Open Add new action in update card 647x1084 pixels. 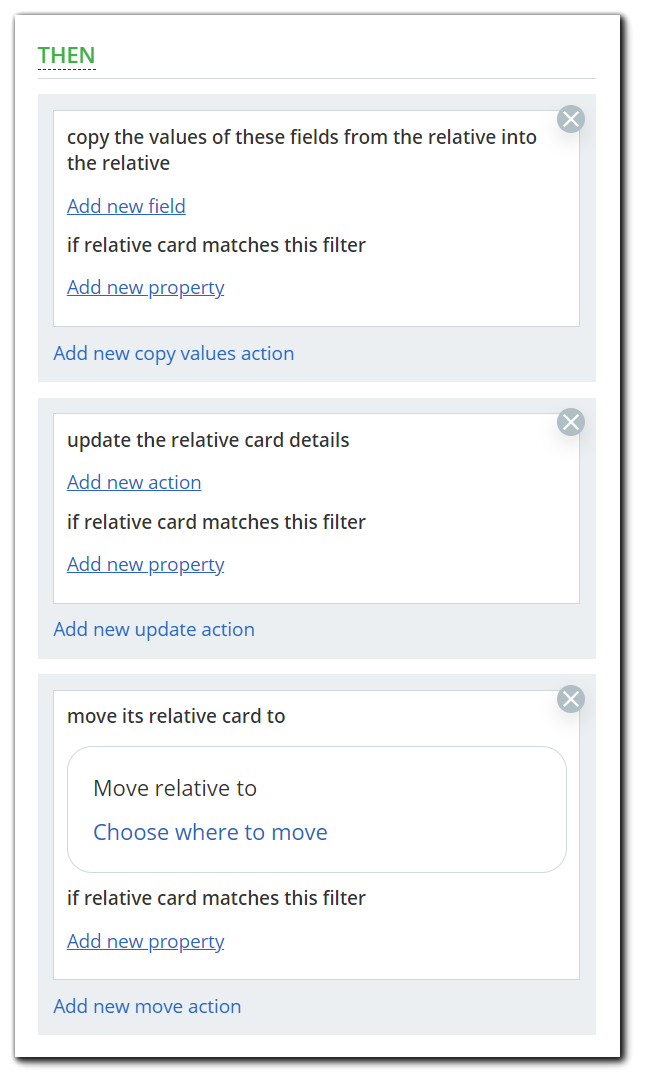pyautogui.click(x=134, y=482)
